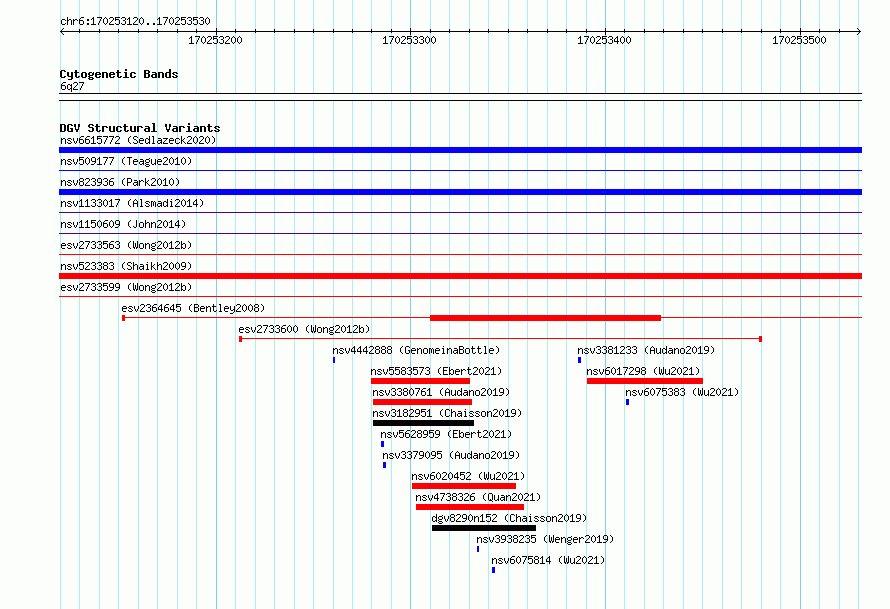Open nsv6075383 (Wu2021) label
The height and width of the screenshot is (609, 890).
(x=682, y=392)
